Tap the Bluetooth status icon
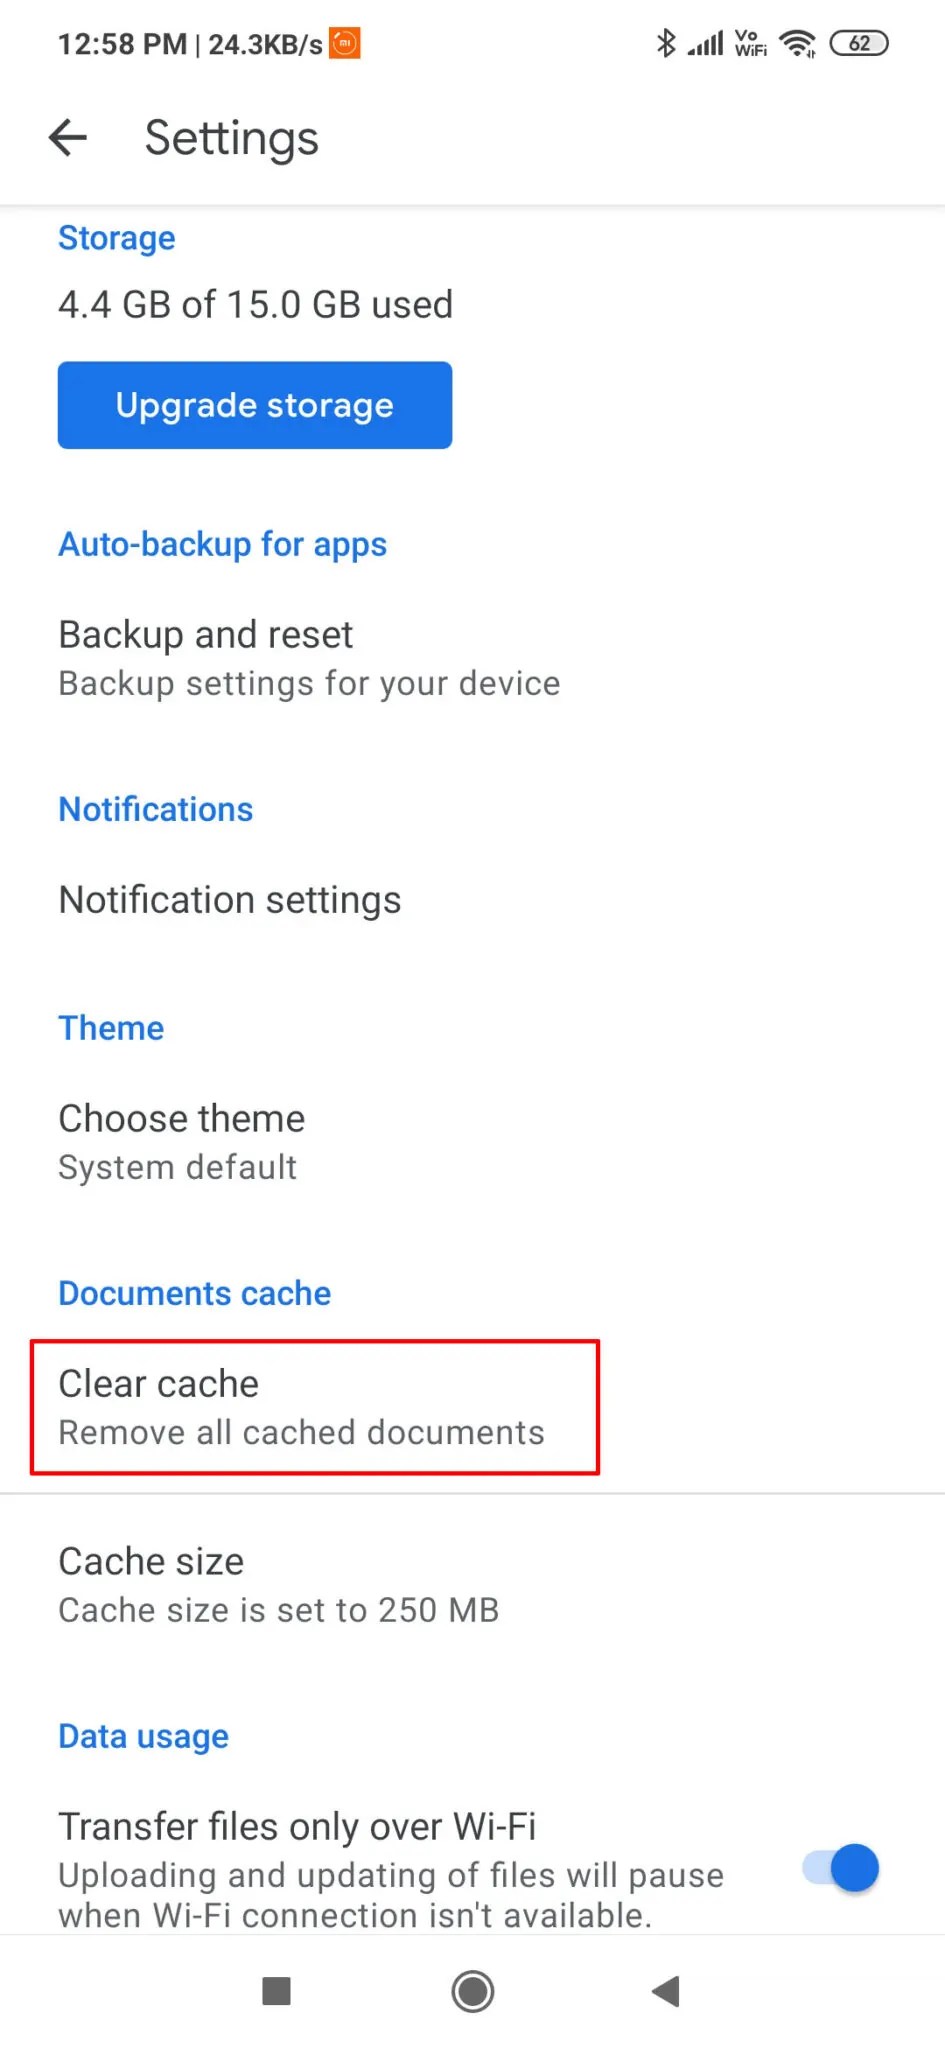945x2048 pixels. 664,43
